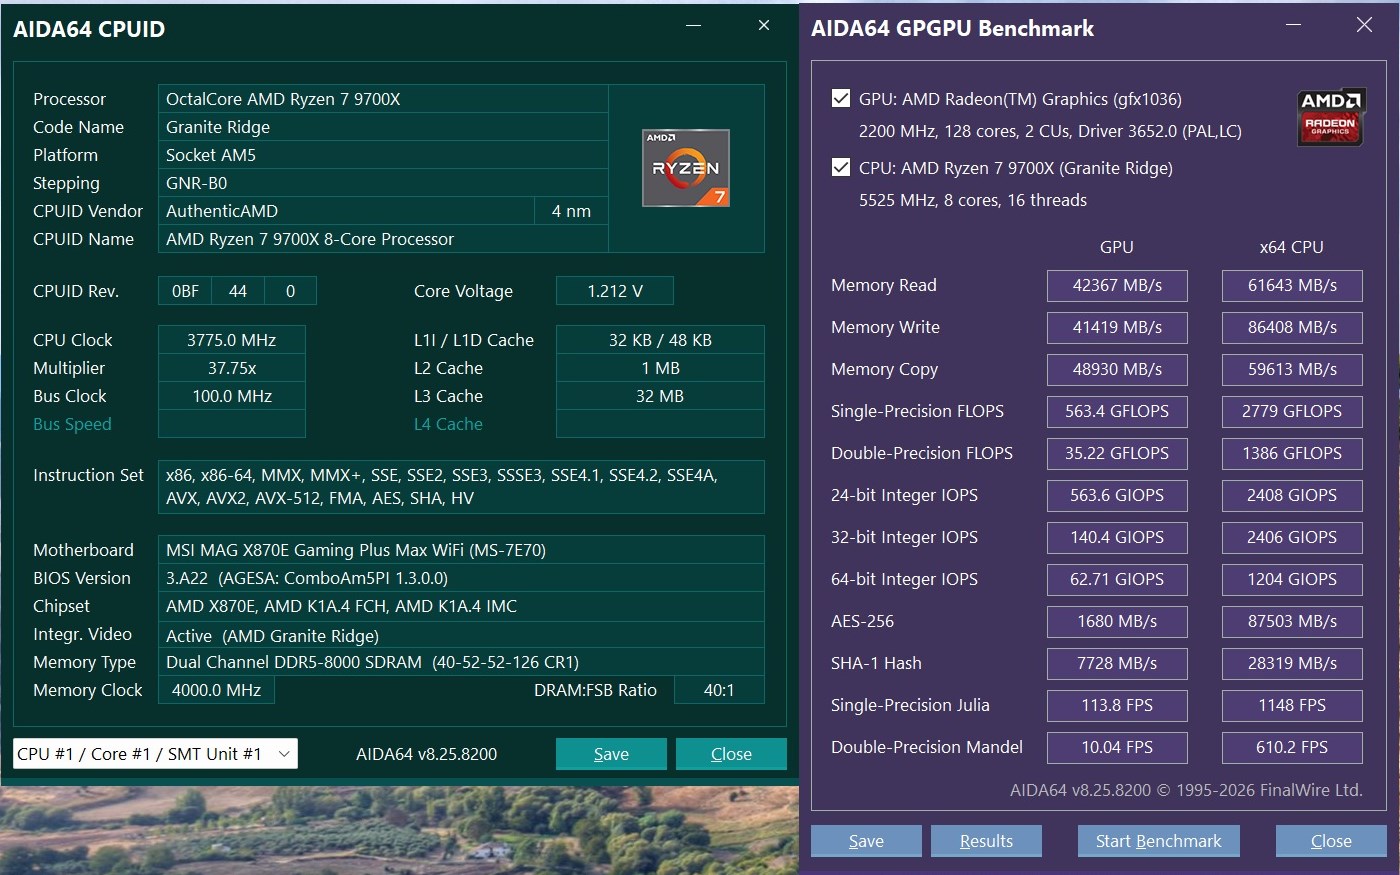1400x875 pixels.
Task: Start Benchmark in GPGPU window
Action: click(1158, 841)
